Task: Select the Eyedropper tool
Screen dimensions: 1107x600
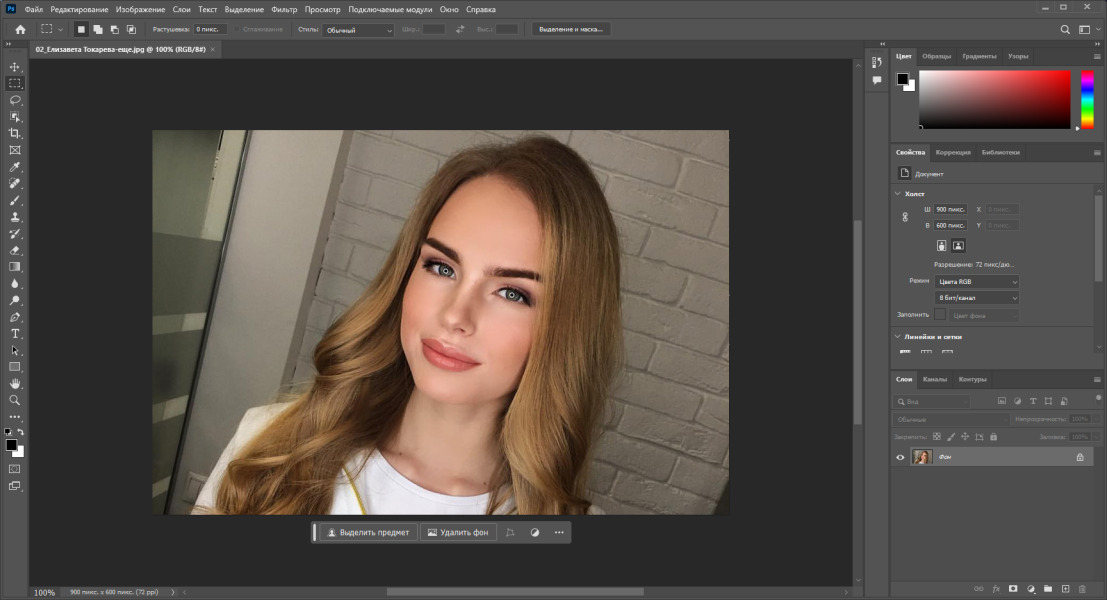Action: (15, 167)
